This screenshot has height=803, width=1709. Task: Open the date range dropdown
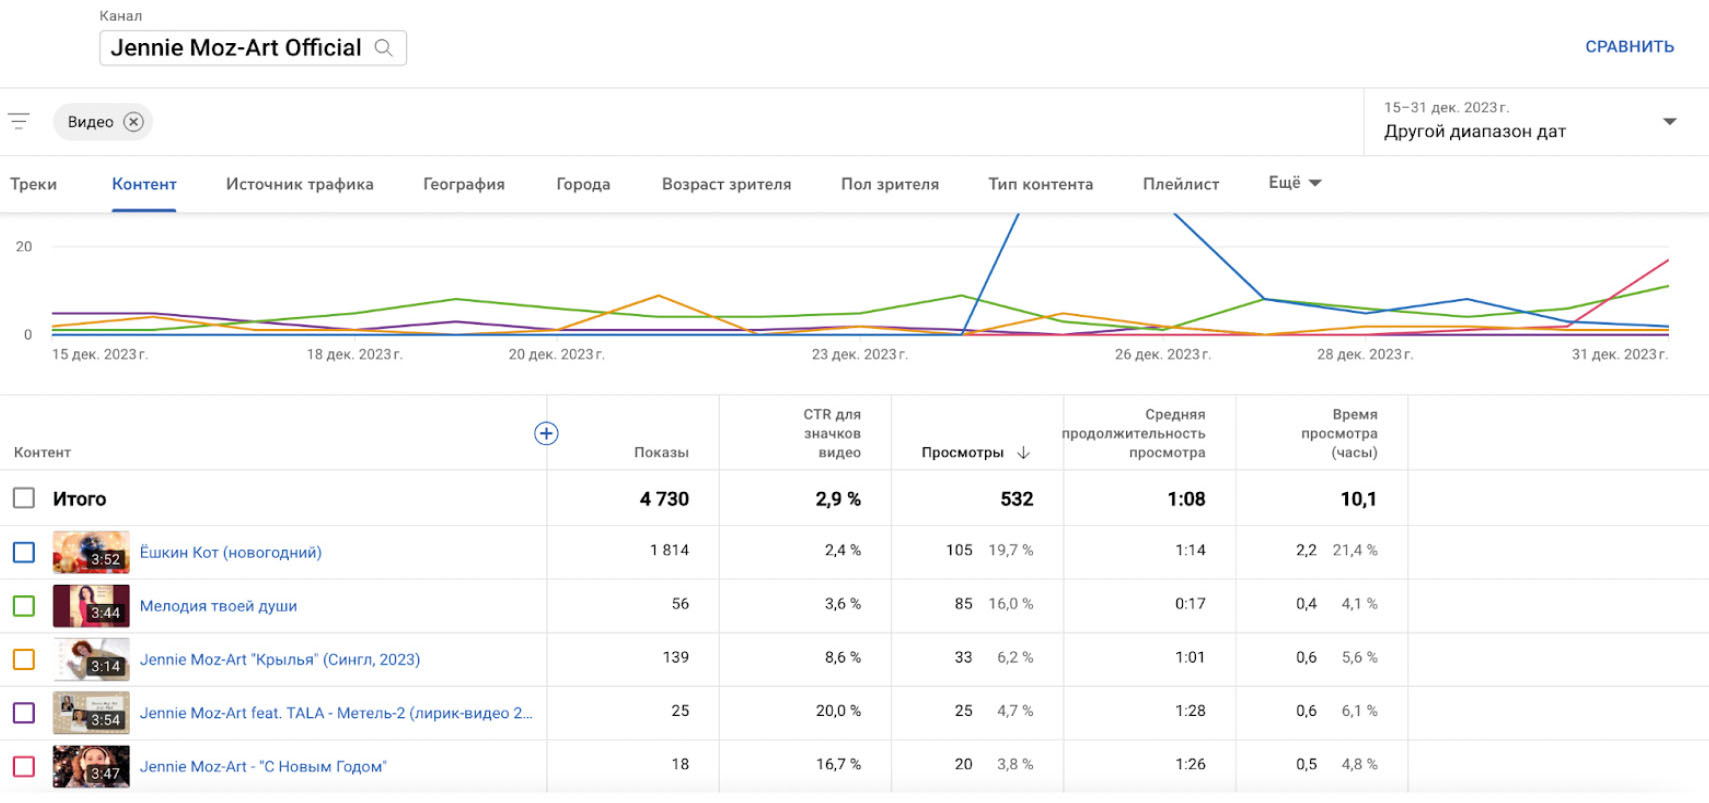[x=1668, y=122]
